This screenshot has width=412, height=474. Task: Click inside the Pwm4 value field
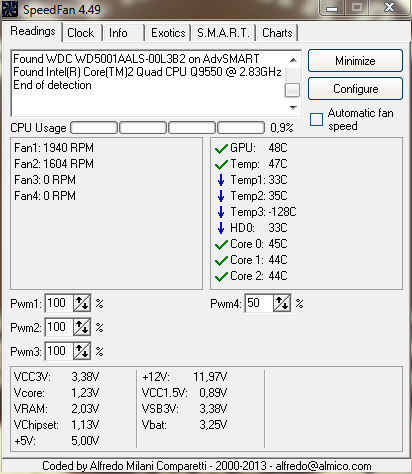coord(259,303)
